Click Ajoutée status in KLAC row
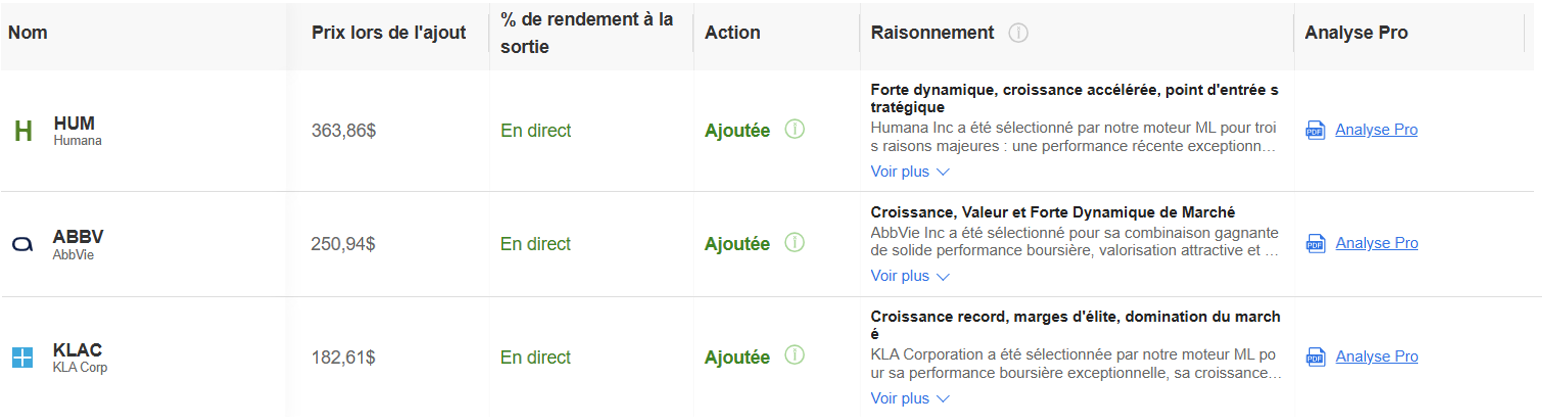1542x417 pixels. pyautogui.click(x=737, y=357)
